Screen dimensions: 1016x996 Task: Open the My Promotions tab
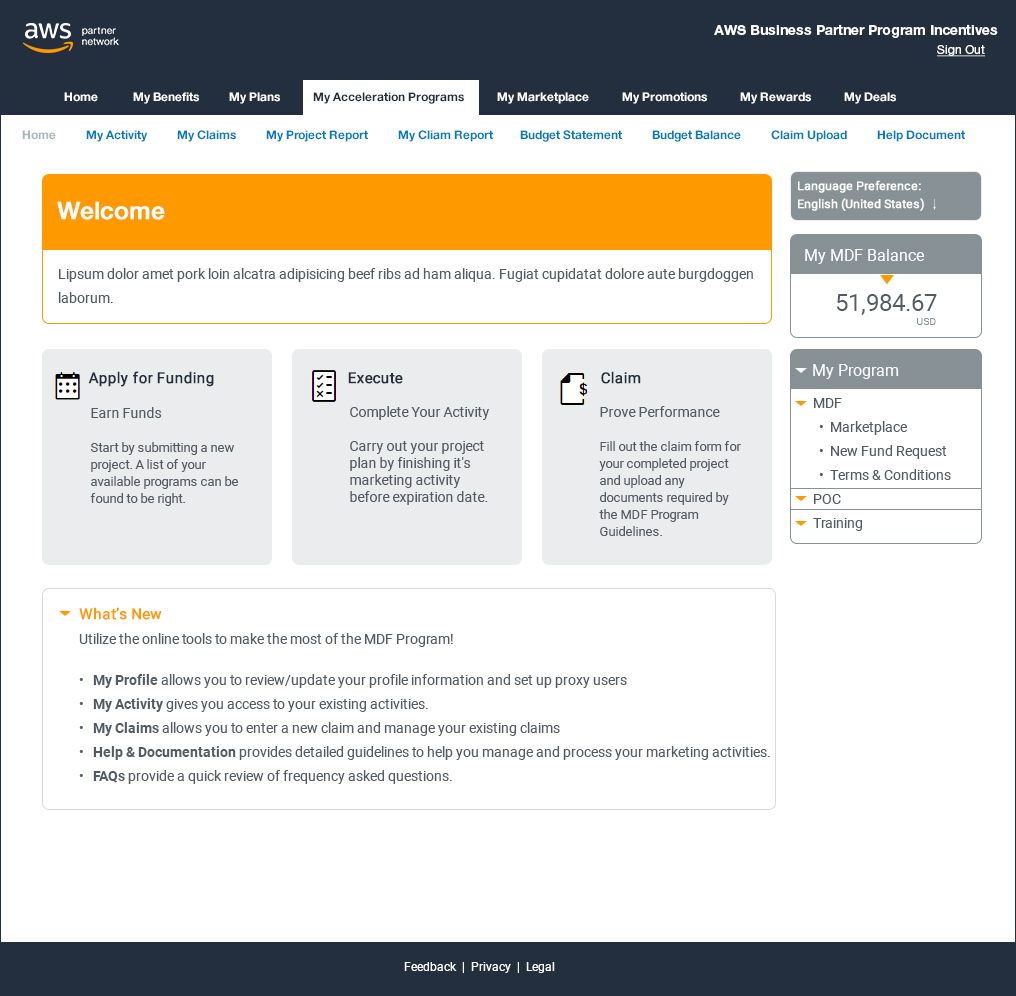pyautogui.click(x=665, y=97)
